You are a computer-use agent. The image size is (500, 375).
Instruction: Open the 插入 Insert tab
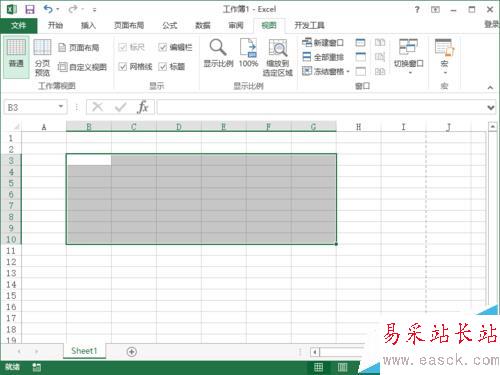pos(88,25)
